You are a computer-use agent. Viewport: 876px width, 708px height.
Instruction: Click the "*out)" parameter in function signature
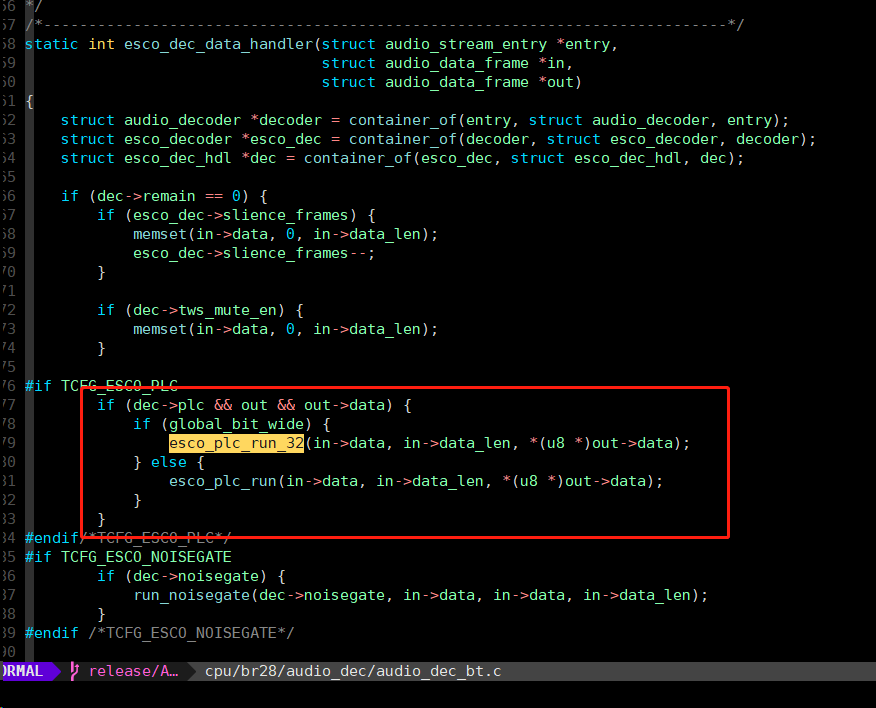[560, 82]
